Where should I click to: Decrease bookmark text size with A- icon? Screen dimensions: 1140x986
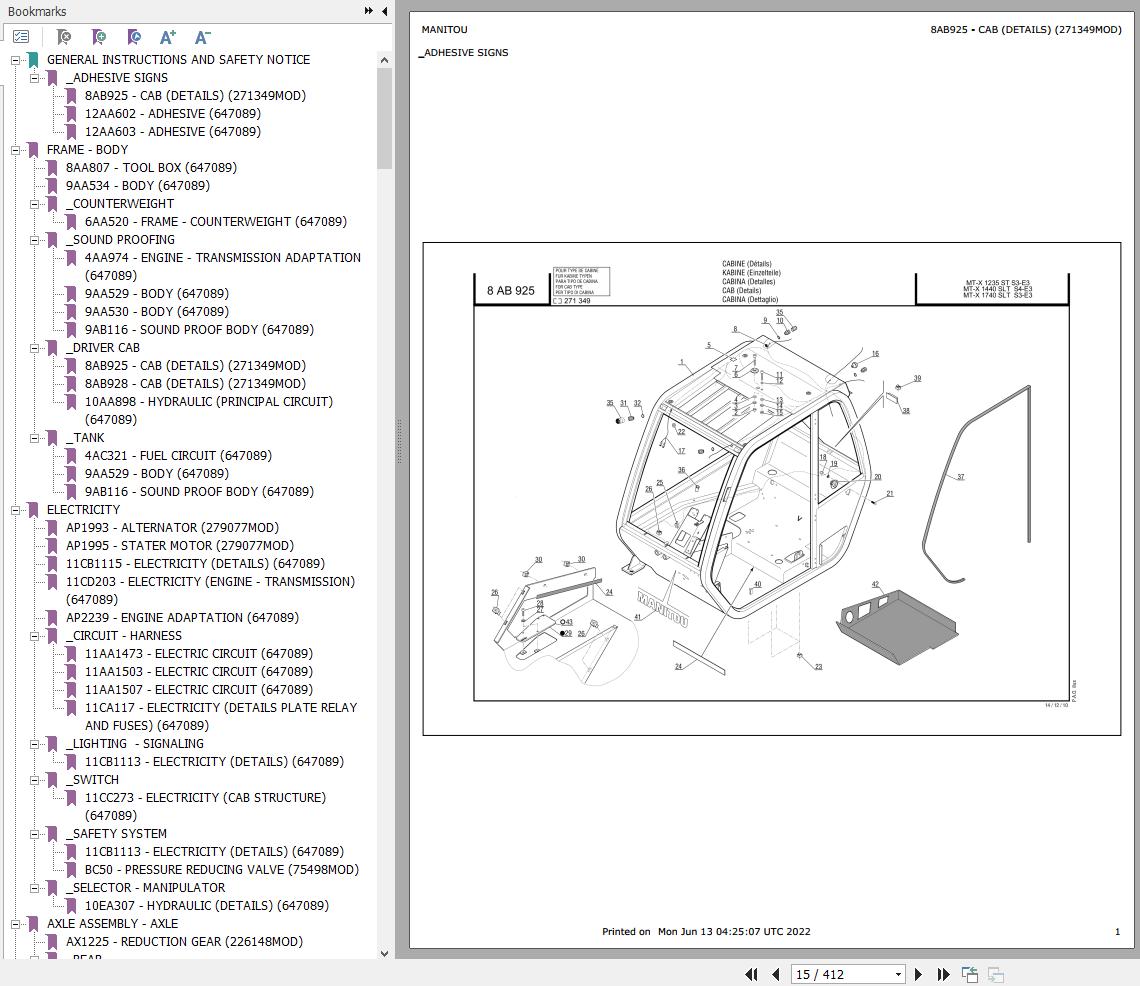click(202, 37)
